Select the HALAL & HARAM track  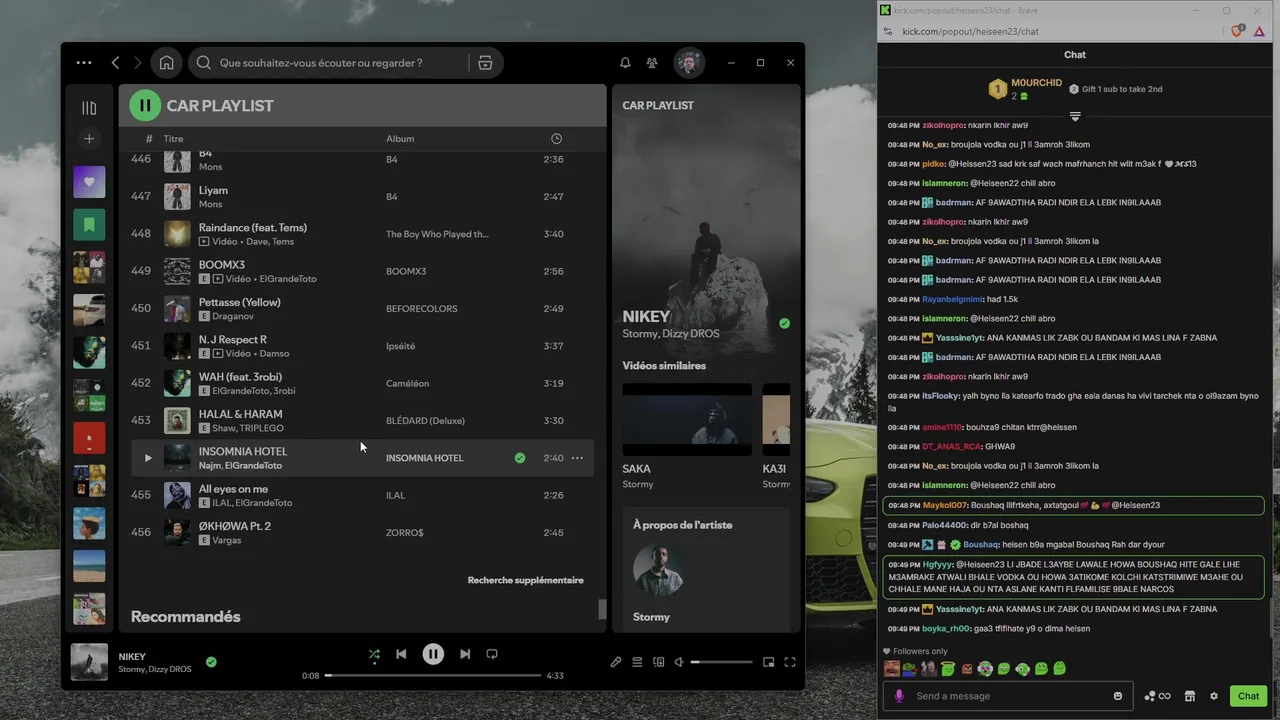(x=362, y=420)
